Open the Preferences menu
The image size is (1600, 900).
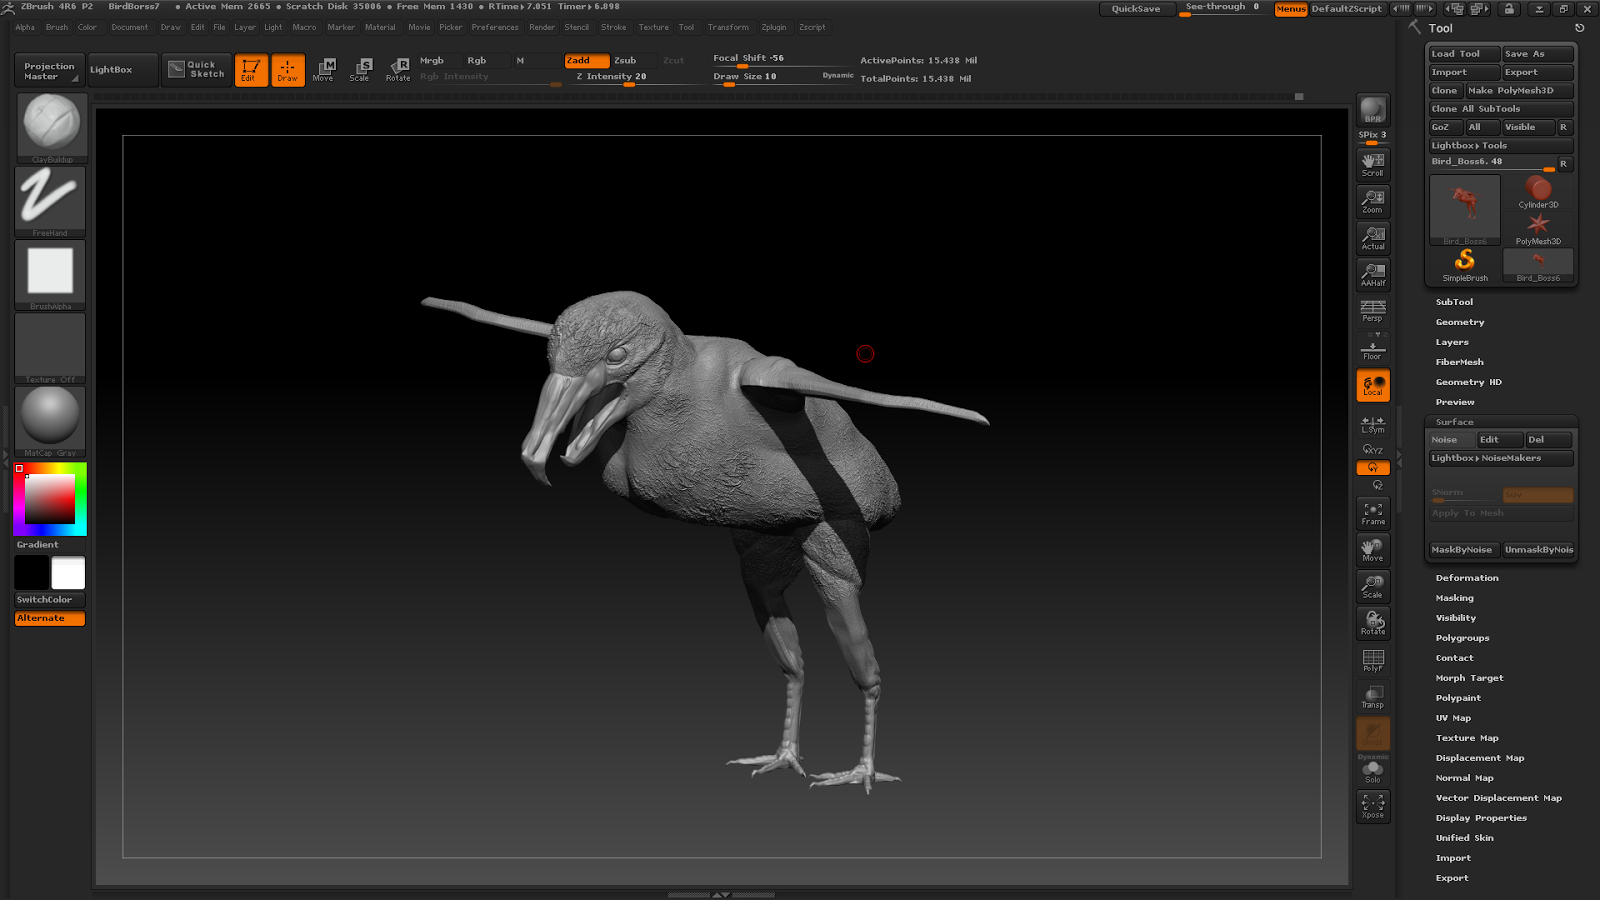coord(495,28)
